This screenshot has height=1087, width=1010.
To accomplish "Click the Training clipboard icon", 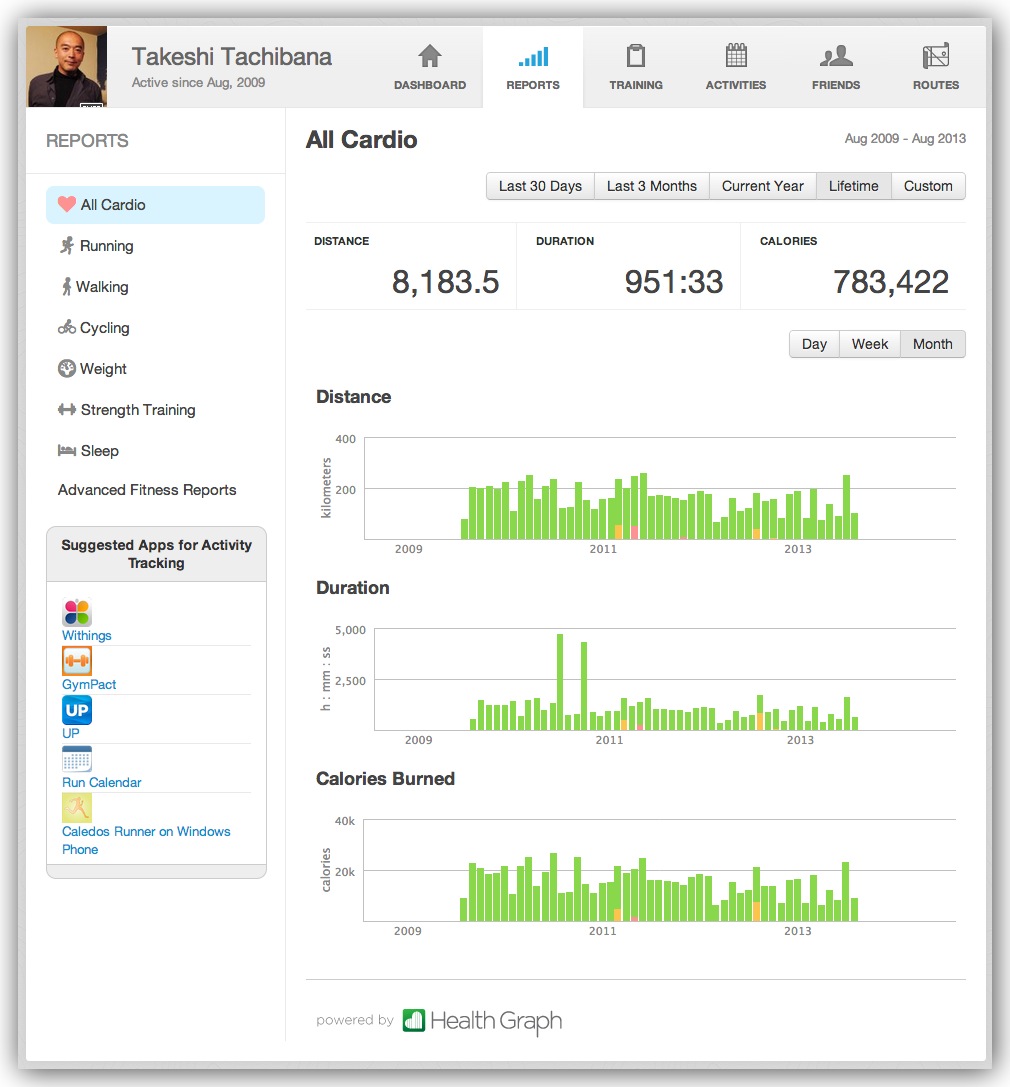I will (x=635, y=56).
